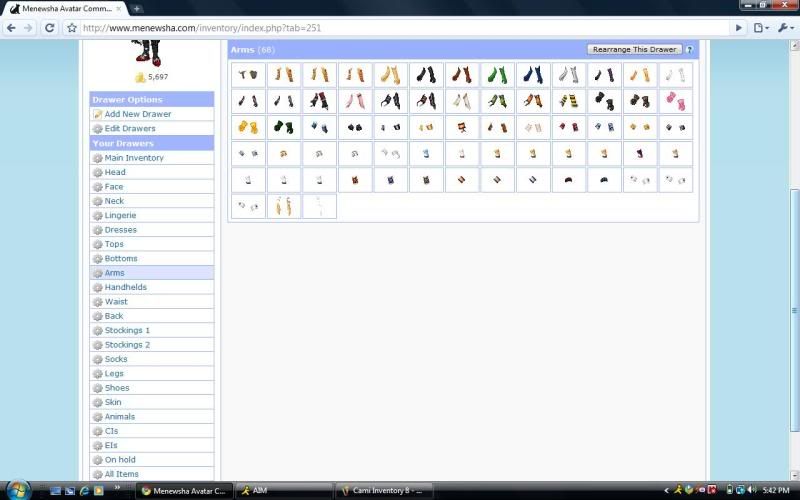Click gear icon beside Neck drawer
This screenshot has height=500, width=800.
(x=97, y=201)
